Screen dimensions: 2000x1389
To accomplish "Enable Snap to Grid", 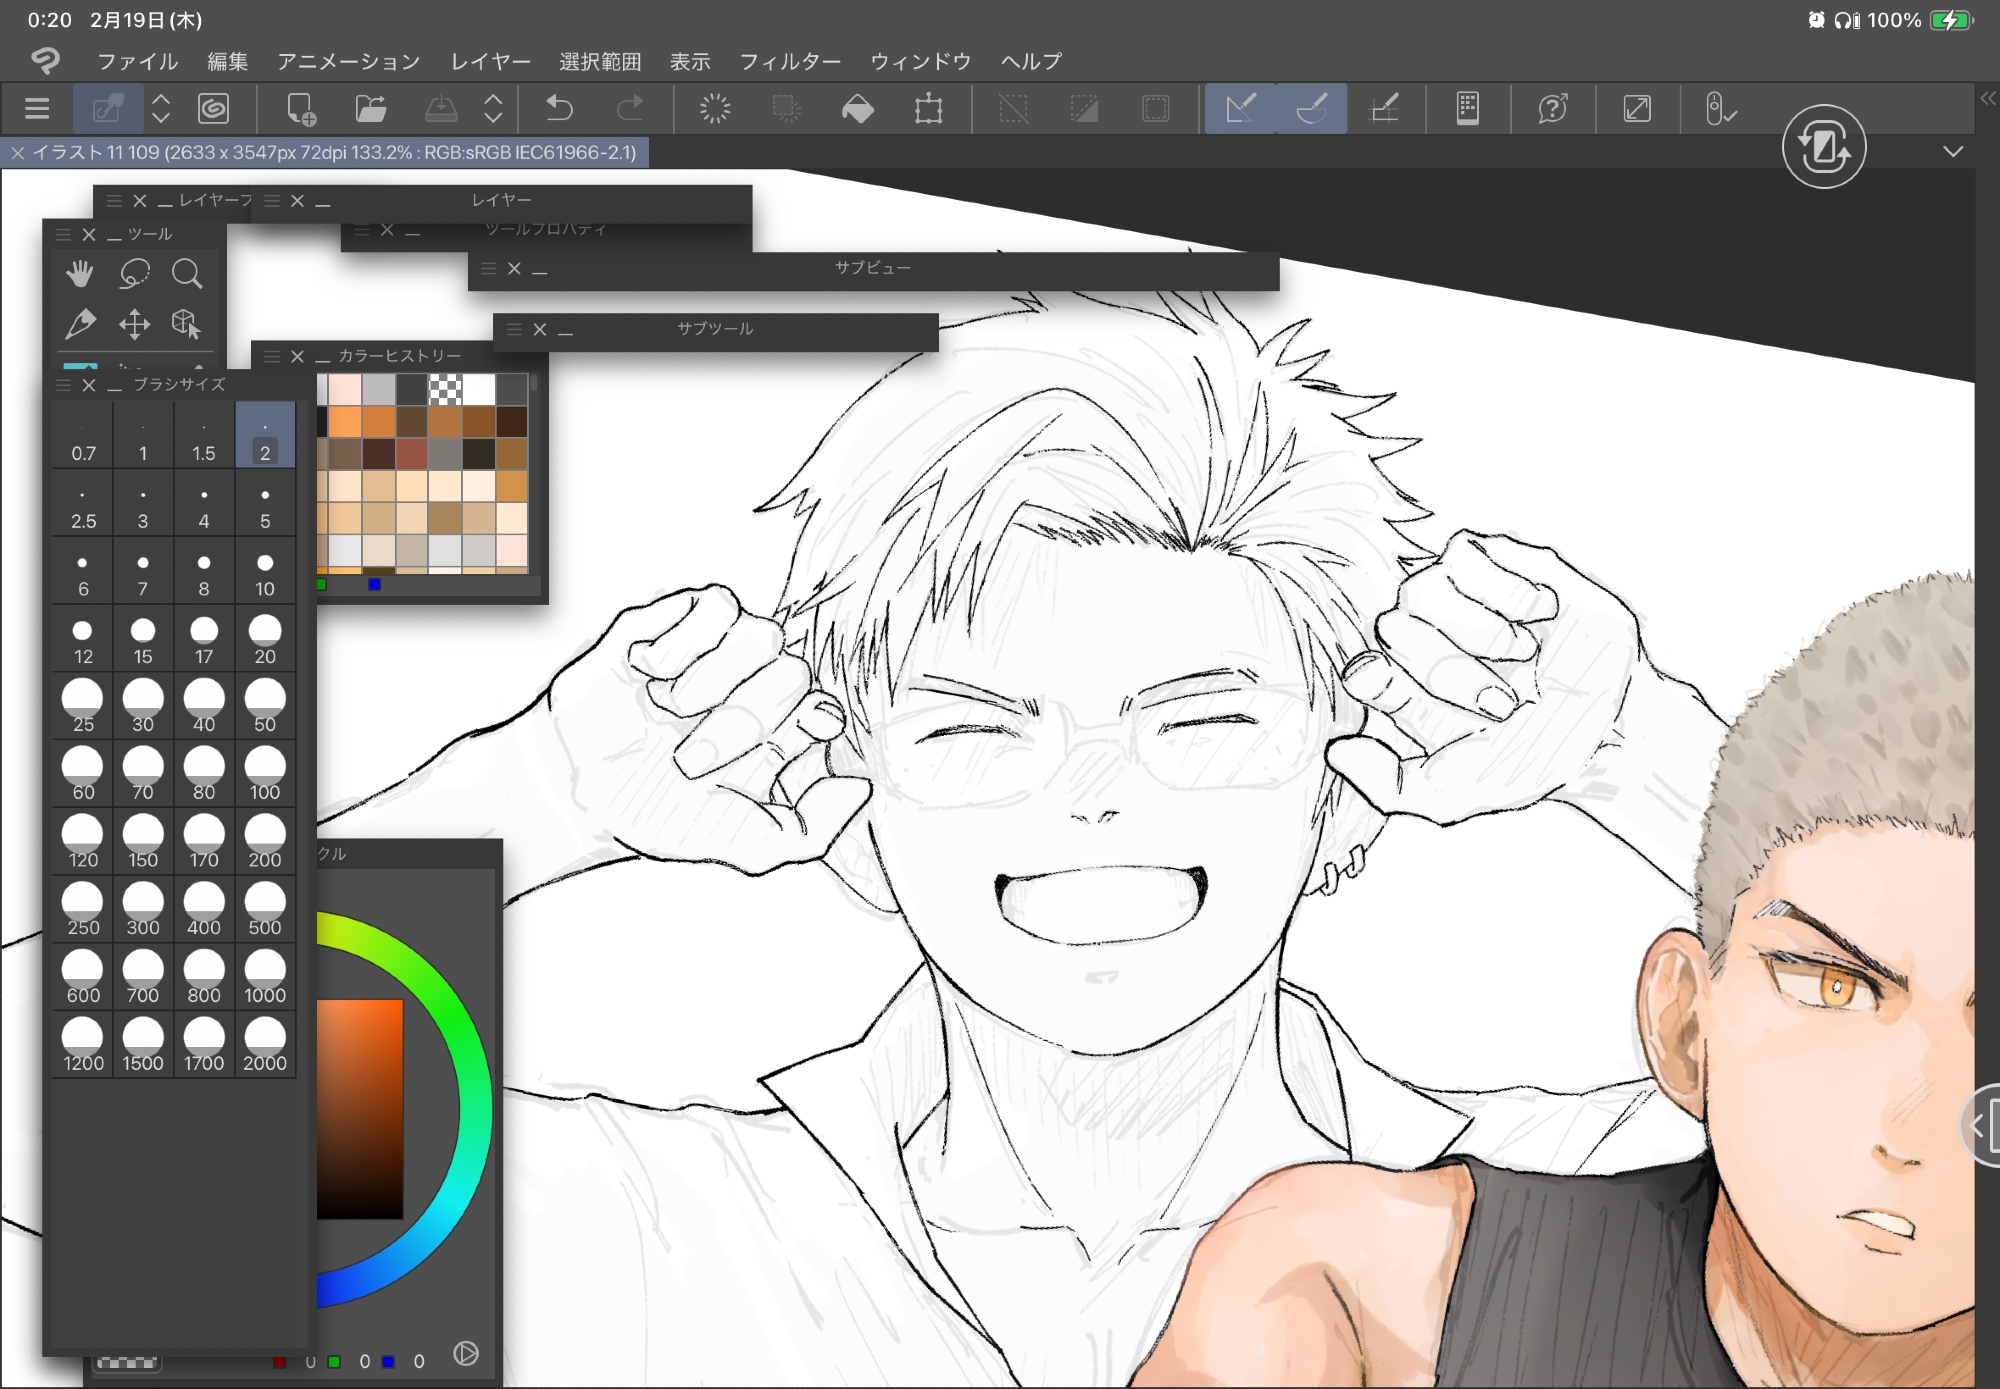I will click(x=1384, y=108).
